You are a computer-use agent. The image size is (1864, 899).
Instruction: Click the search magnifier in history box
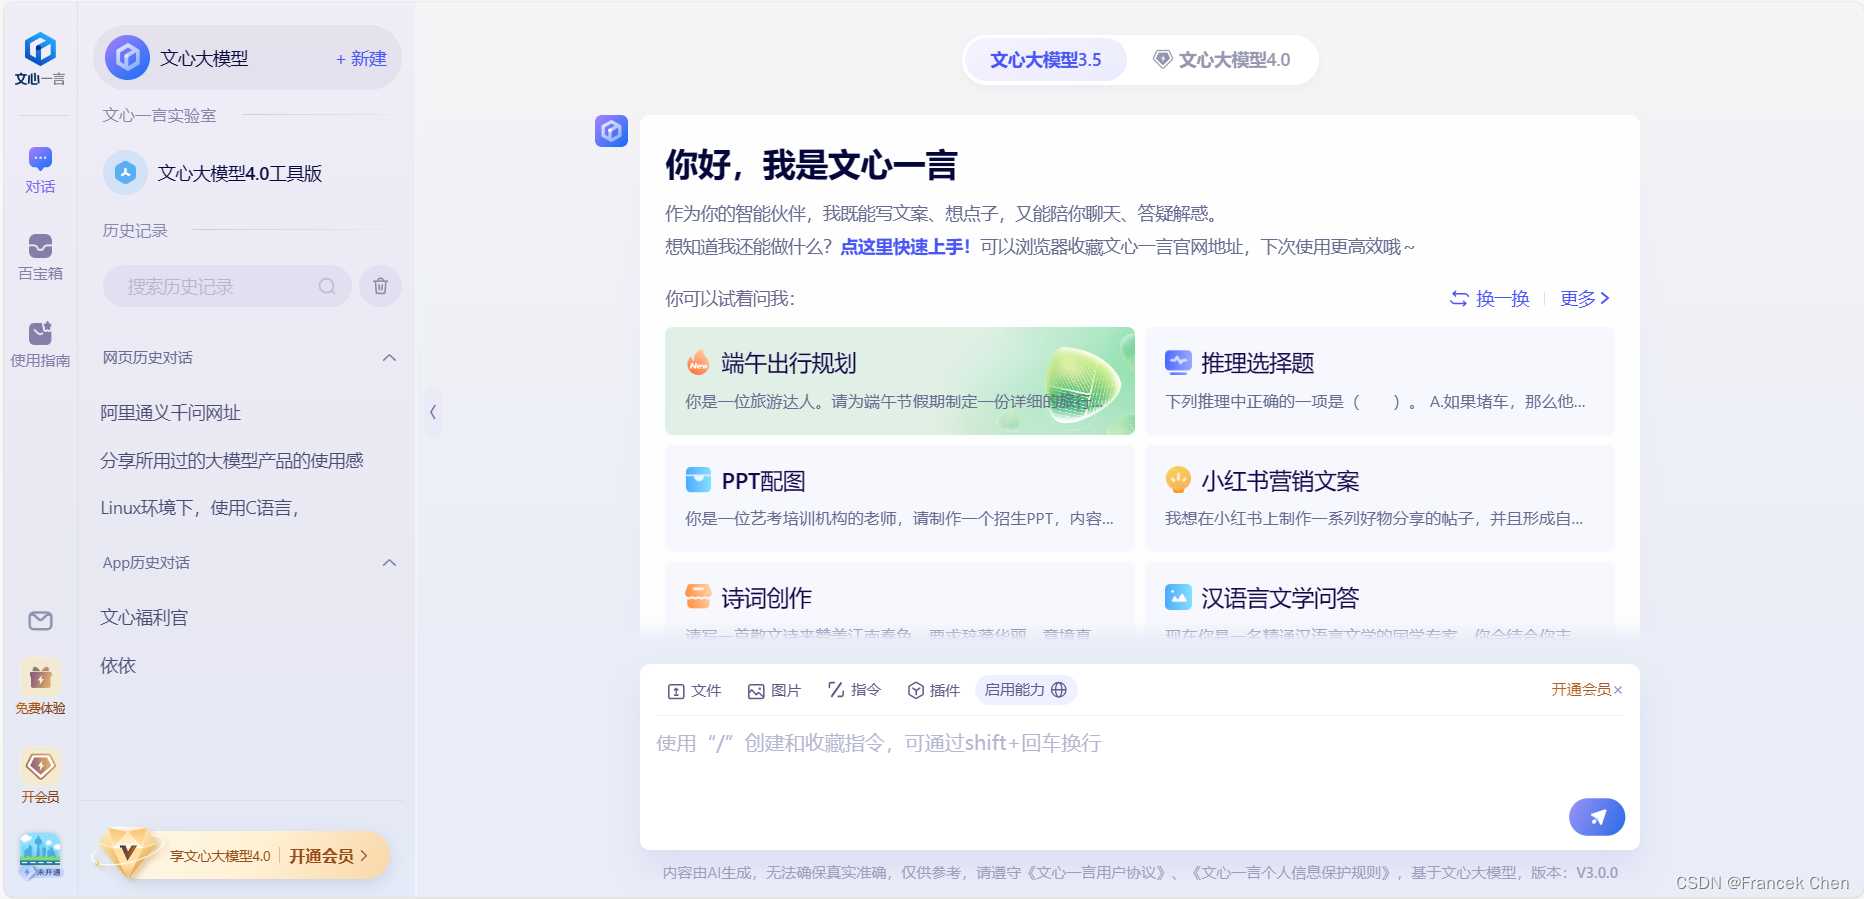click(x=327, y=287)
